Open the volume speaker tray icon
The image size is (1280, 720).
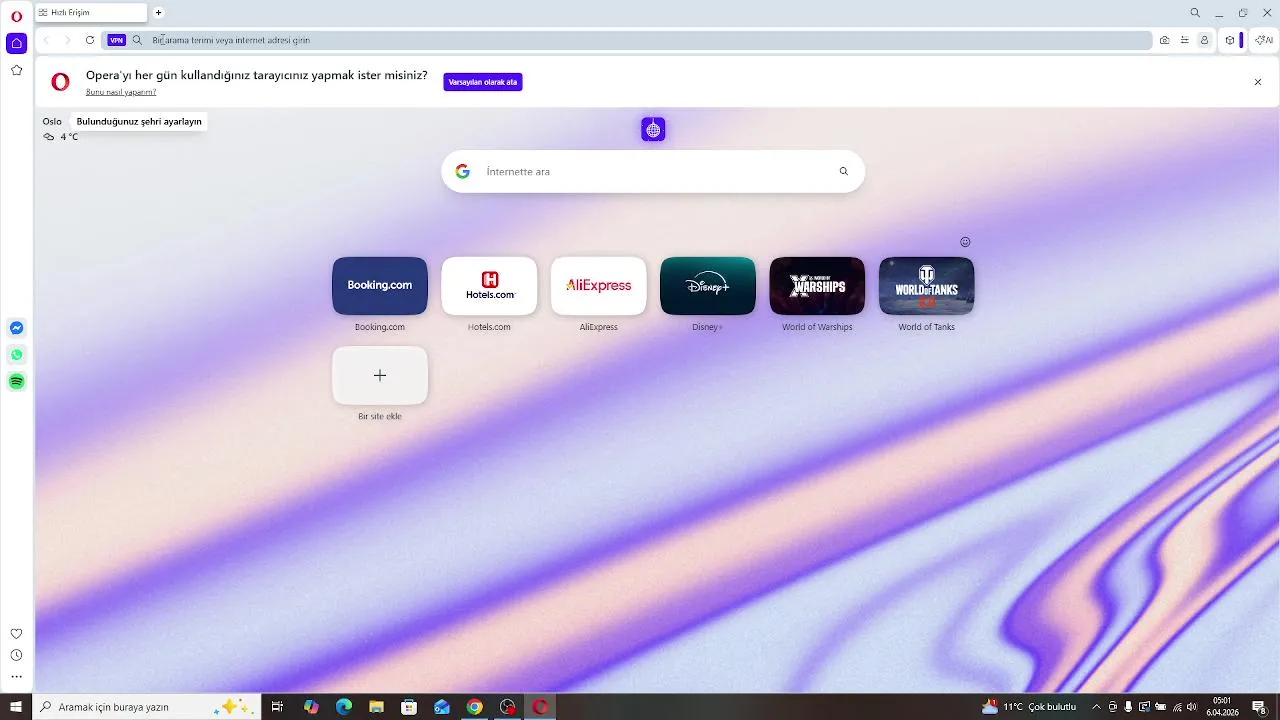(1192, 707)
